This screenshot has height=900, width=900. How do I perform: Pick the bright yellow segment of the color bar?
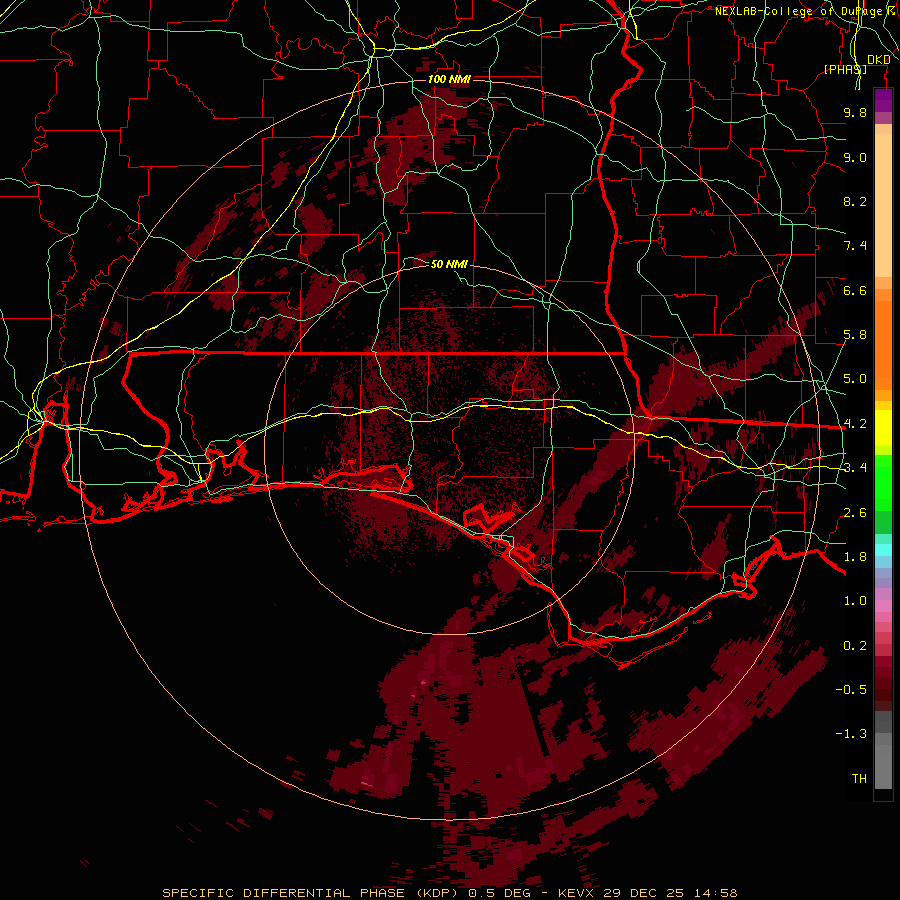click(883, 428)
